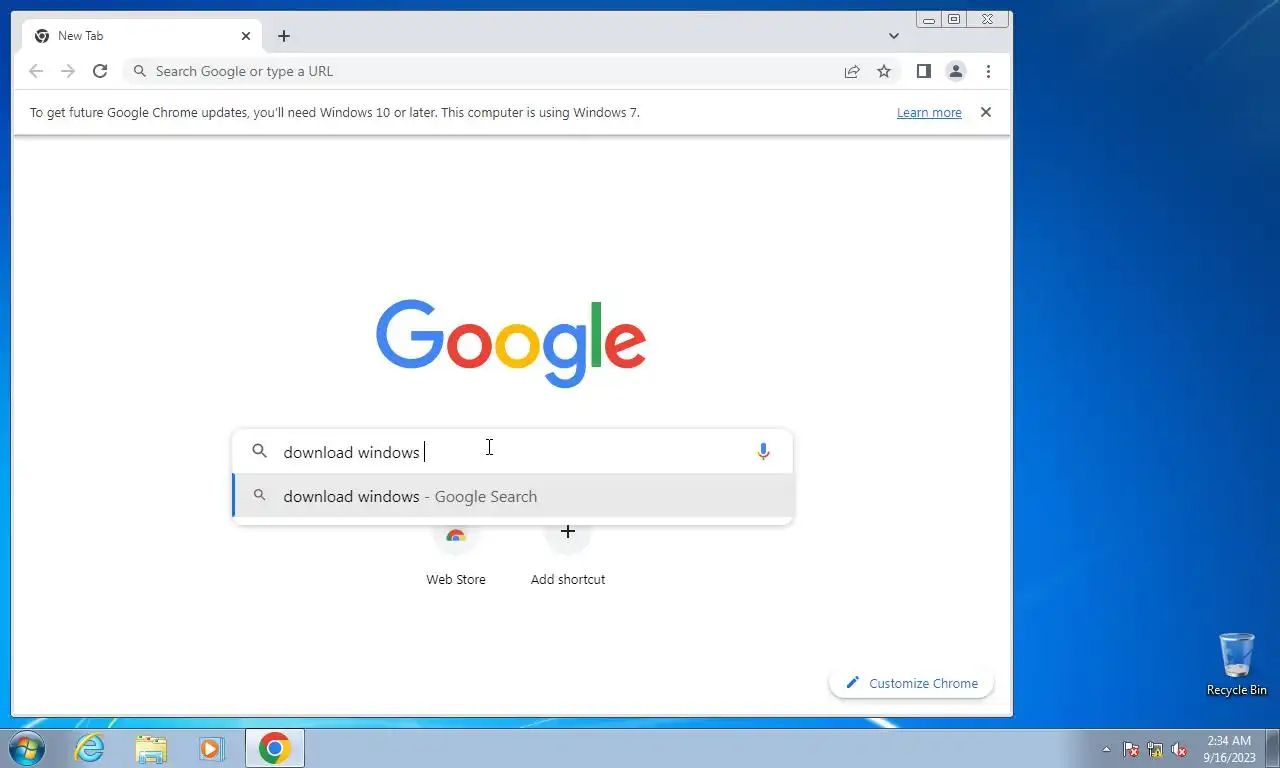Open the clock showing 2:34 AM
Viewport: 1280px width, 768px height.
1229,749
